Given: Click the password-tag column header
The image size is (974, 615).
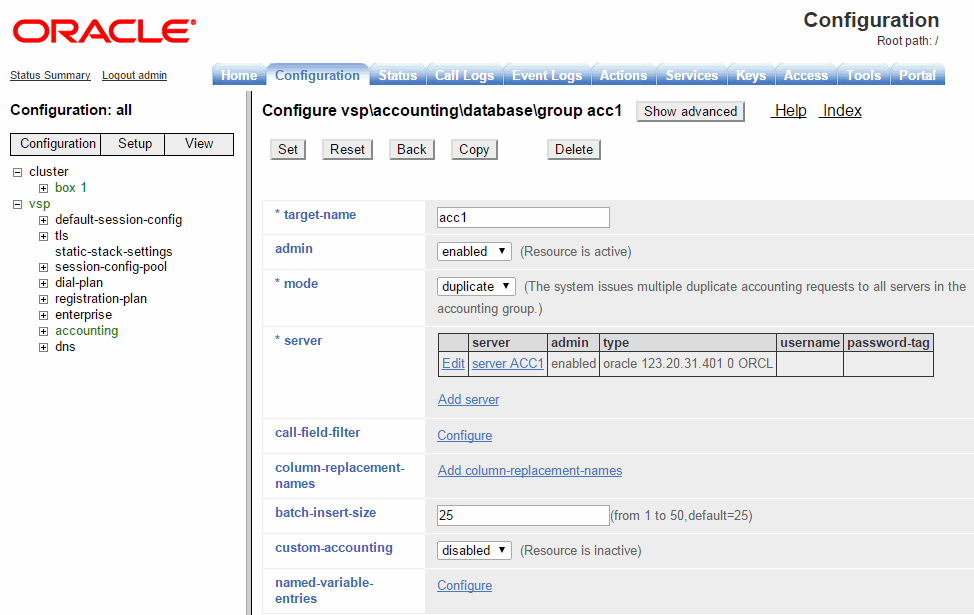Looking at the screenshot, I should [x=888, y=342].
